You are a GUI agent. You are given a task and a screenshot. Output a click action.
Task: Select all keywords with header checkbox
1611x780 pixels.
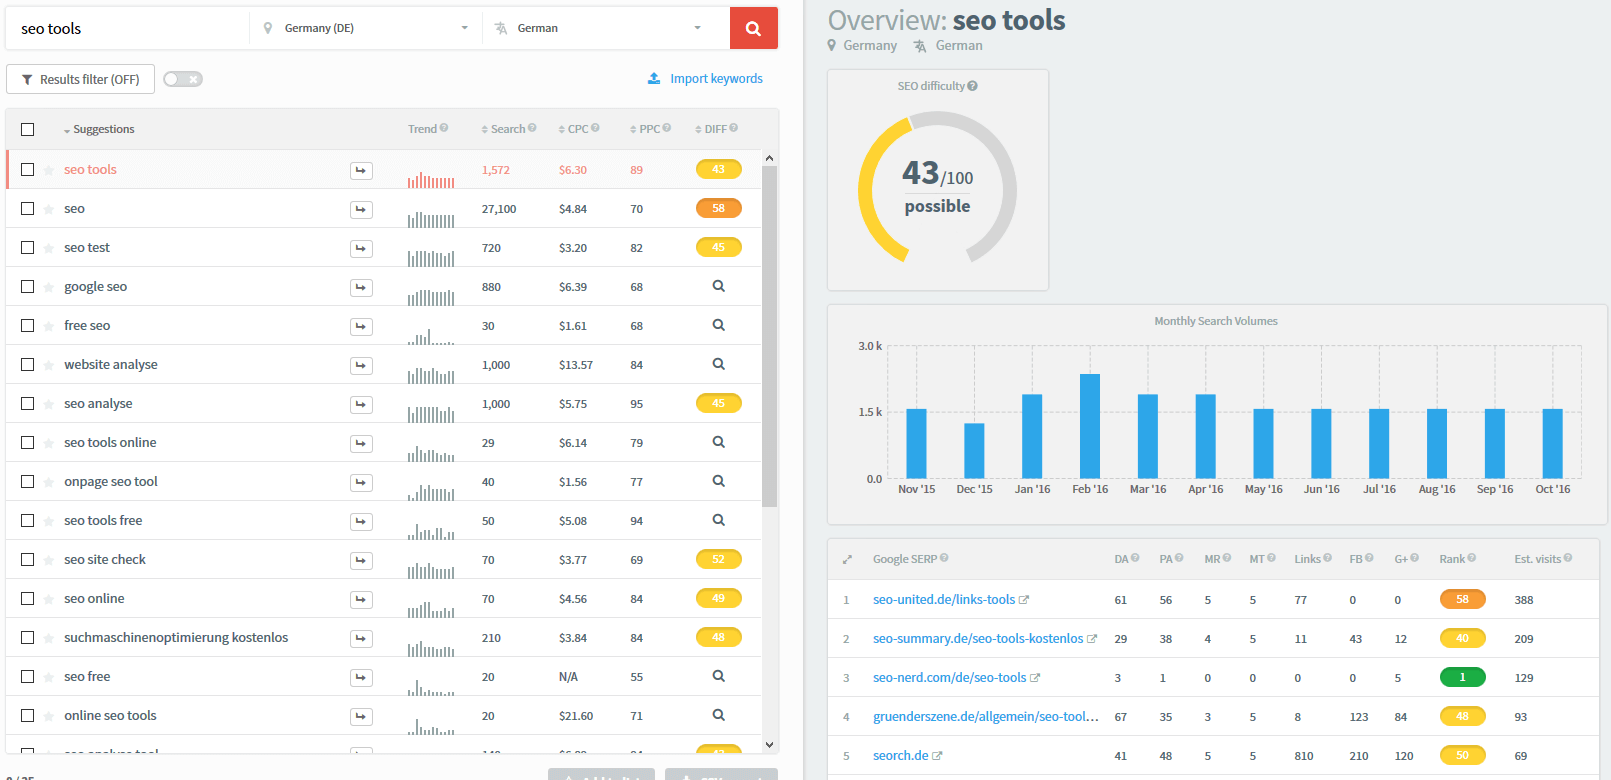[28, 129]
